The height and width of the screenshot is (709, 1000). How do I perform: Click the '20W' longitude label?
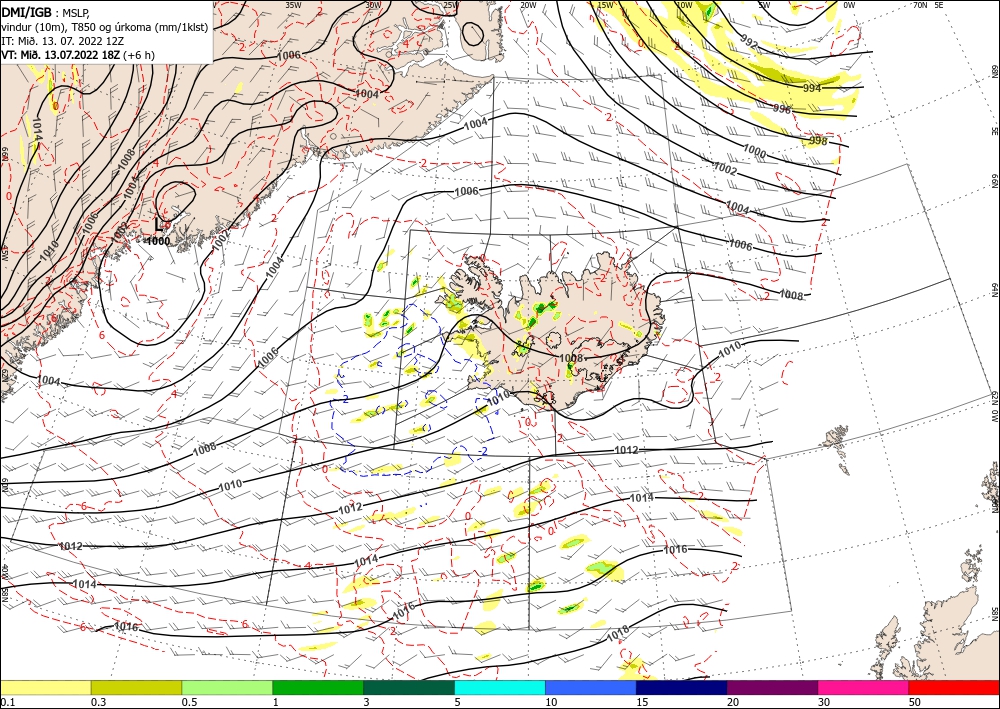(x=527, y=5)
